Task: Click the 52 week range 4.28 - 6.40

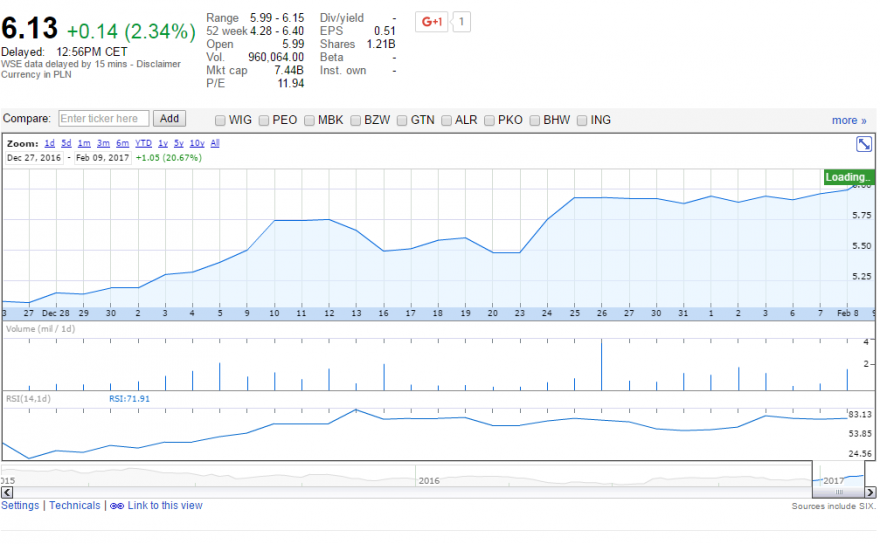Action: pos(277,31)
